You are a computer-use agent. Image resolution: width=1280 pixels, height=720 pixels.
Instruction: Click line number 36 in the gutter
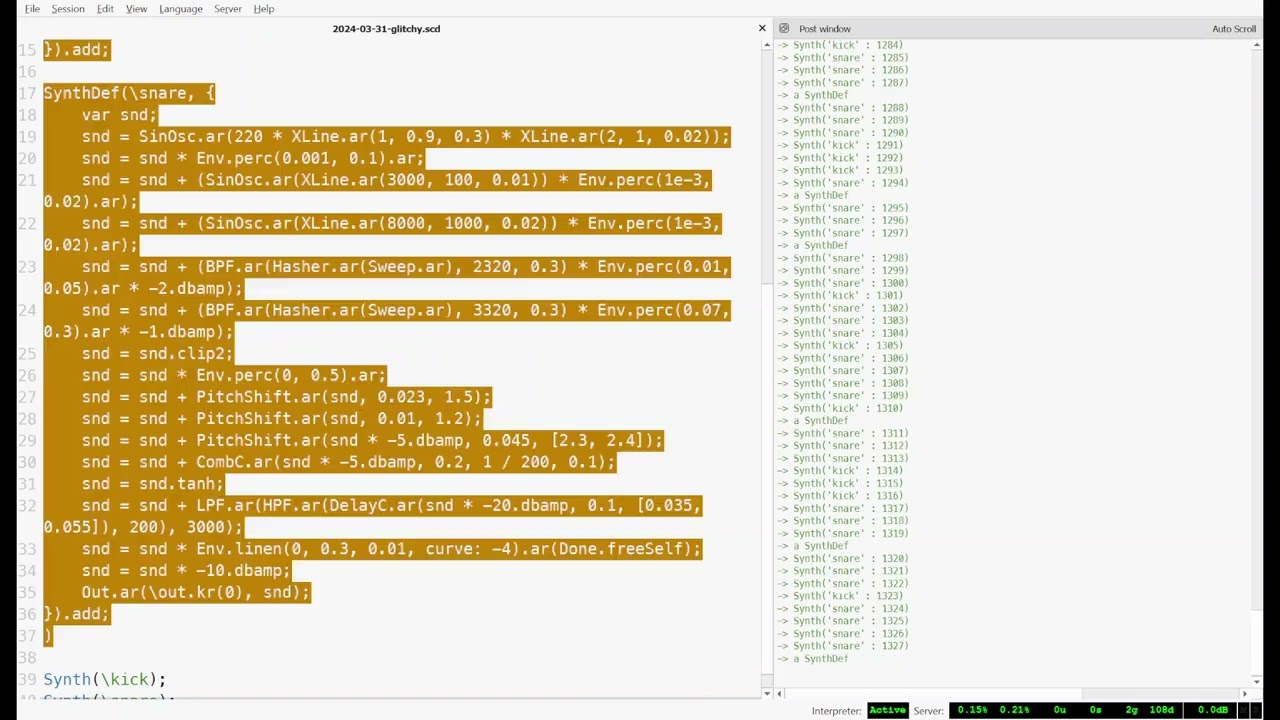26,615
